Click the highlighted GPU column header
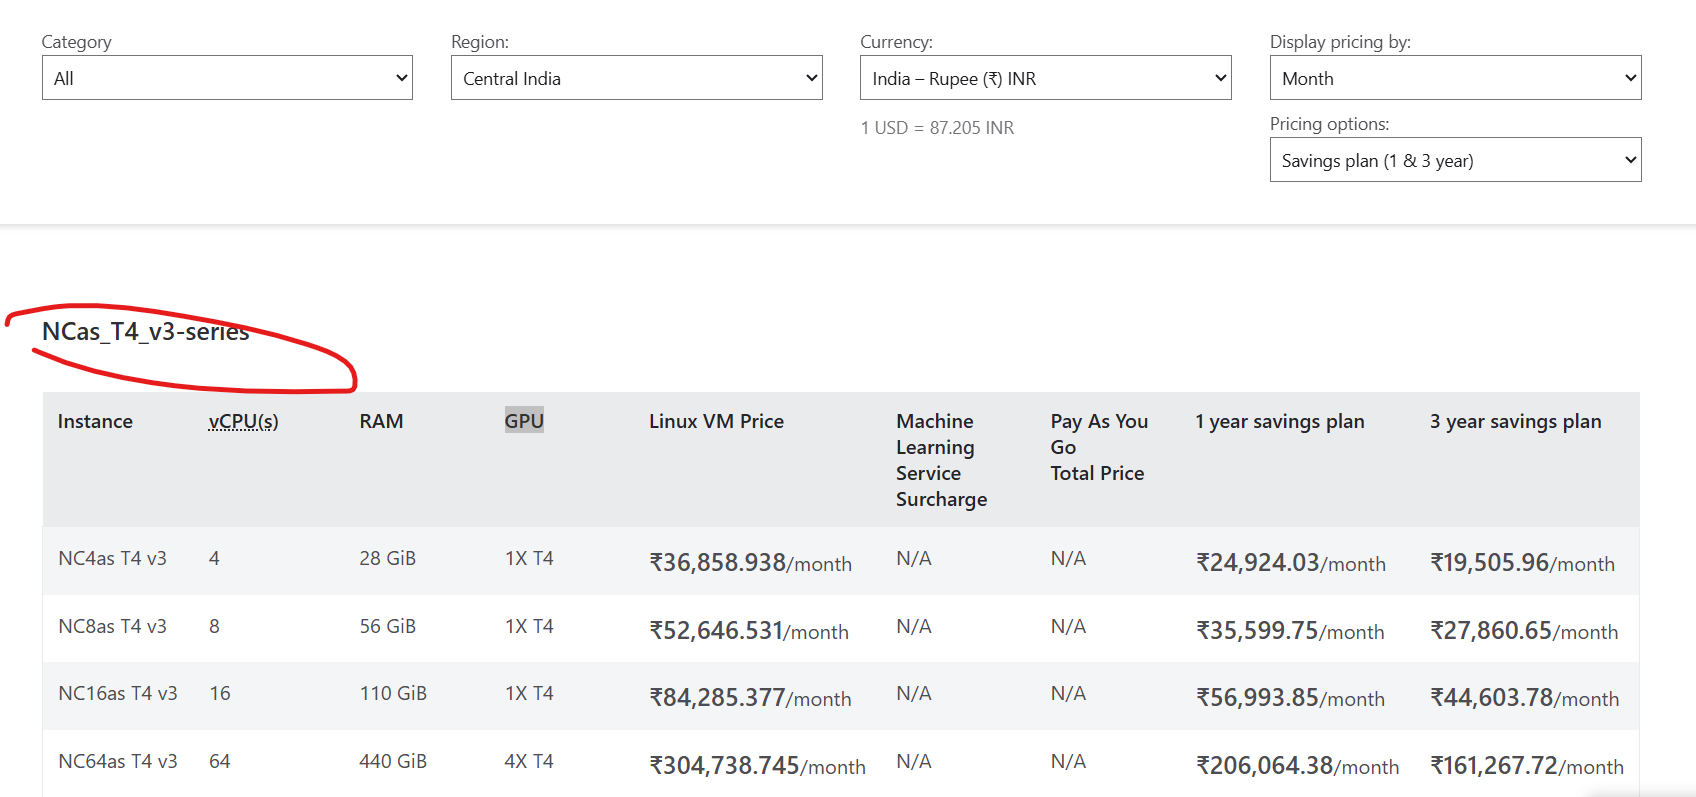Viewport: 1696px width, 797px height. click(524, 421)
